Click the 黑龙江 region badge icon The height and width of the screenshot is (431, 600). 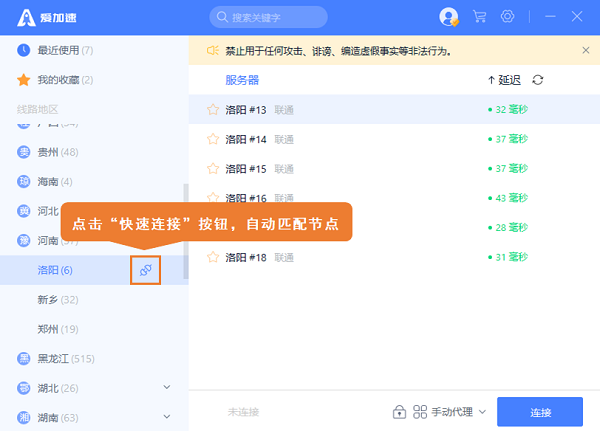click(24, 359)
